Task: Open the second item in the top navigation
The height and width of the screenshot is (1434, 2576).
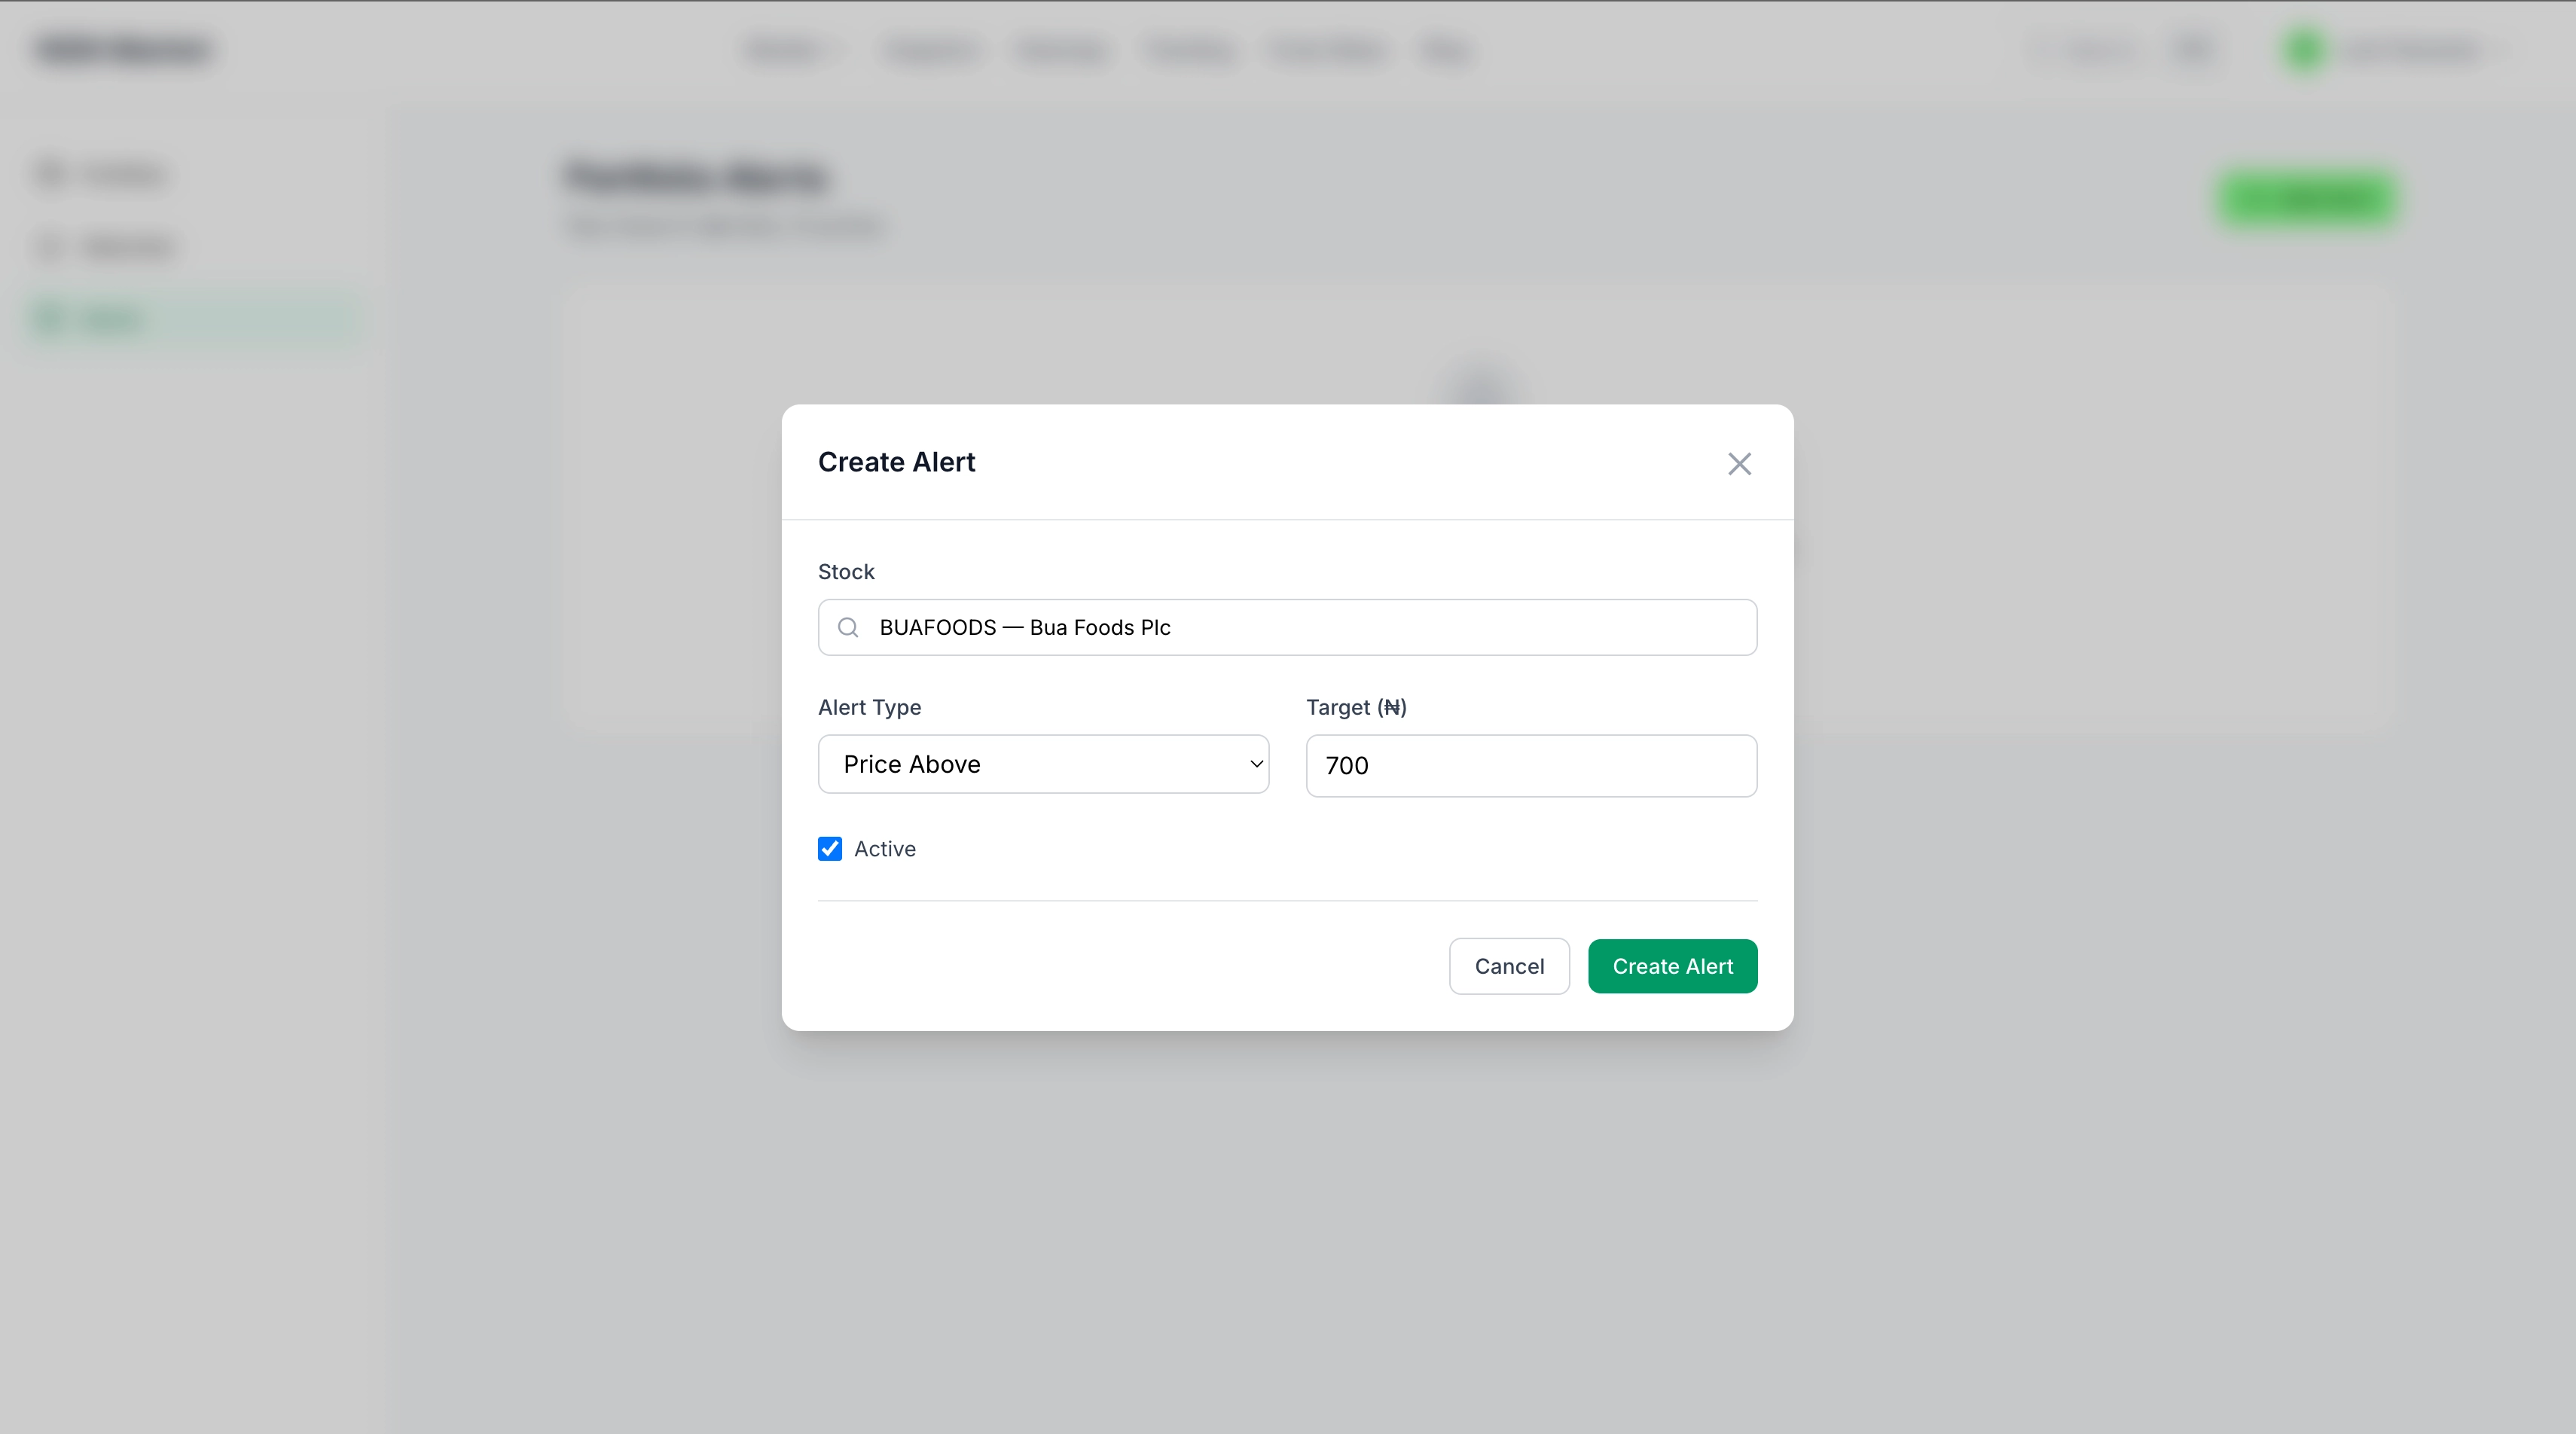Action: click(x=931, y=50)
